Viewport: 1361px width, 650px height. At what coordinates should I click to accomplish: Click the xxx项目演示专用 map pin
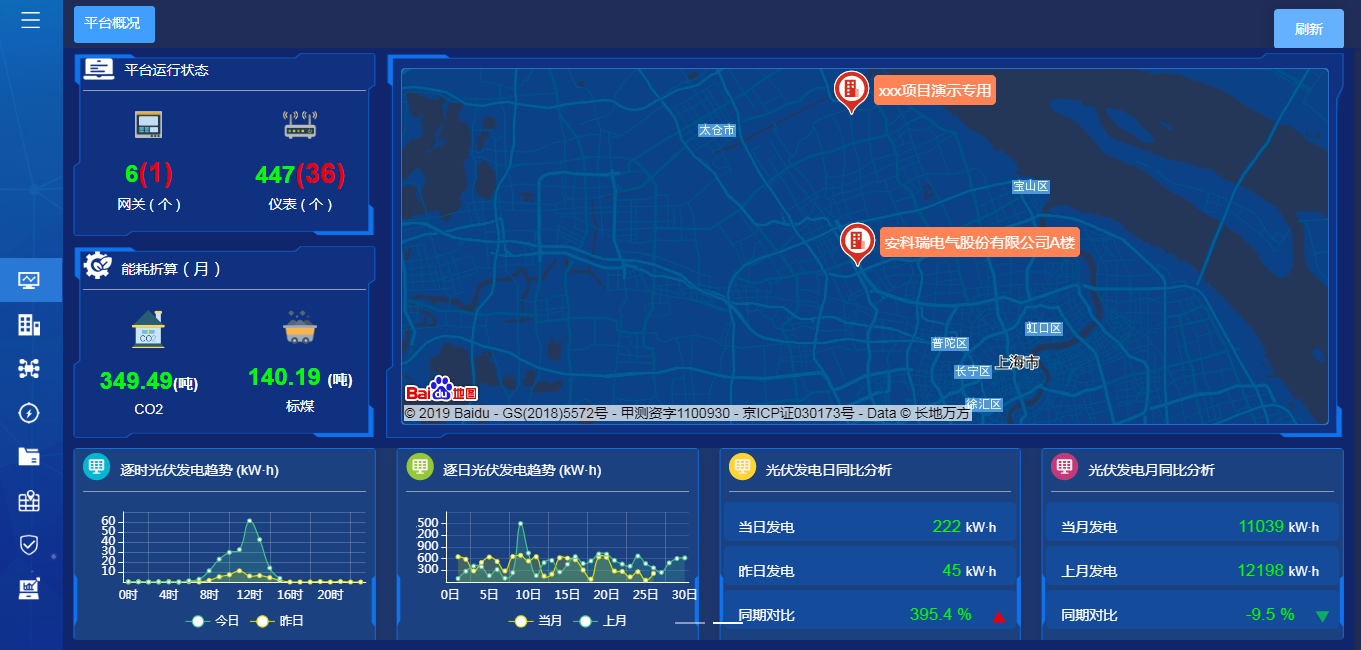click(851, 90)
